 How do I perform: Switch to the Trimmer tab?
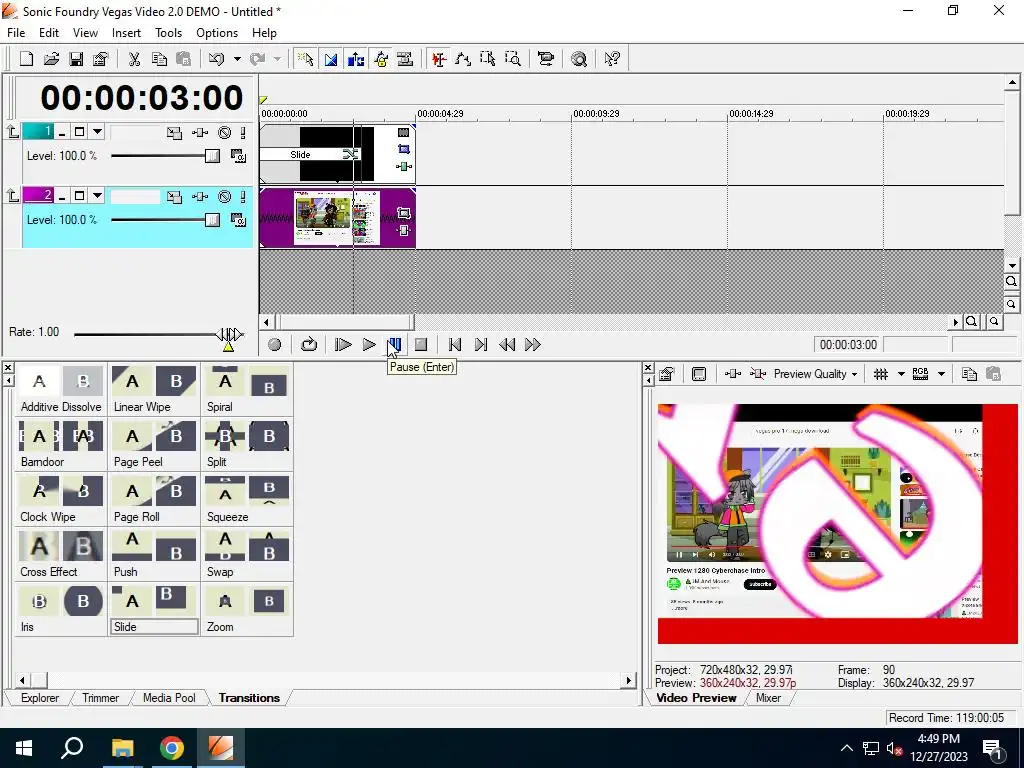click(x=101, y=698)
